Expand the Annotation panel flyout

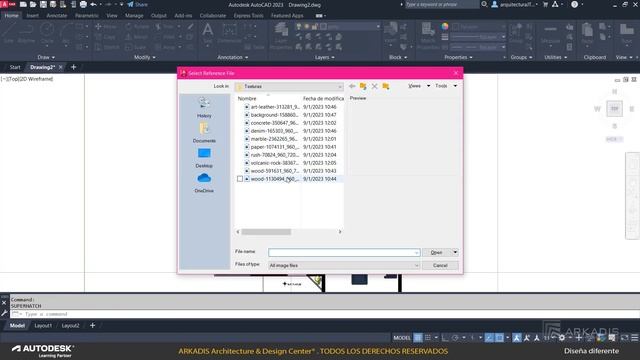[x=233, y=58]
